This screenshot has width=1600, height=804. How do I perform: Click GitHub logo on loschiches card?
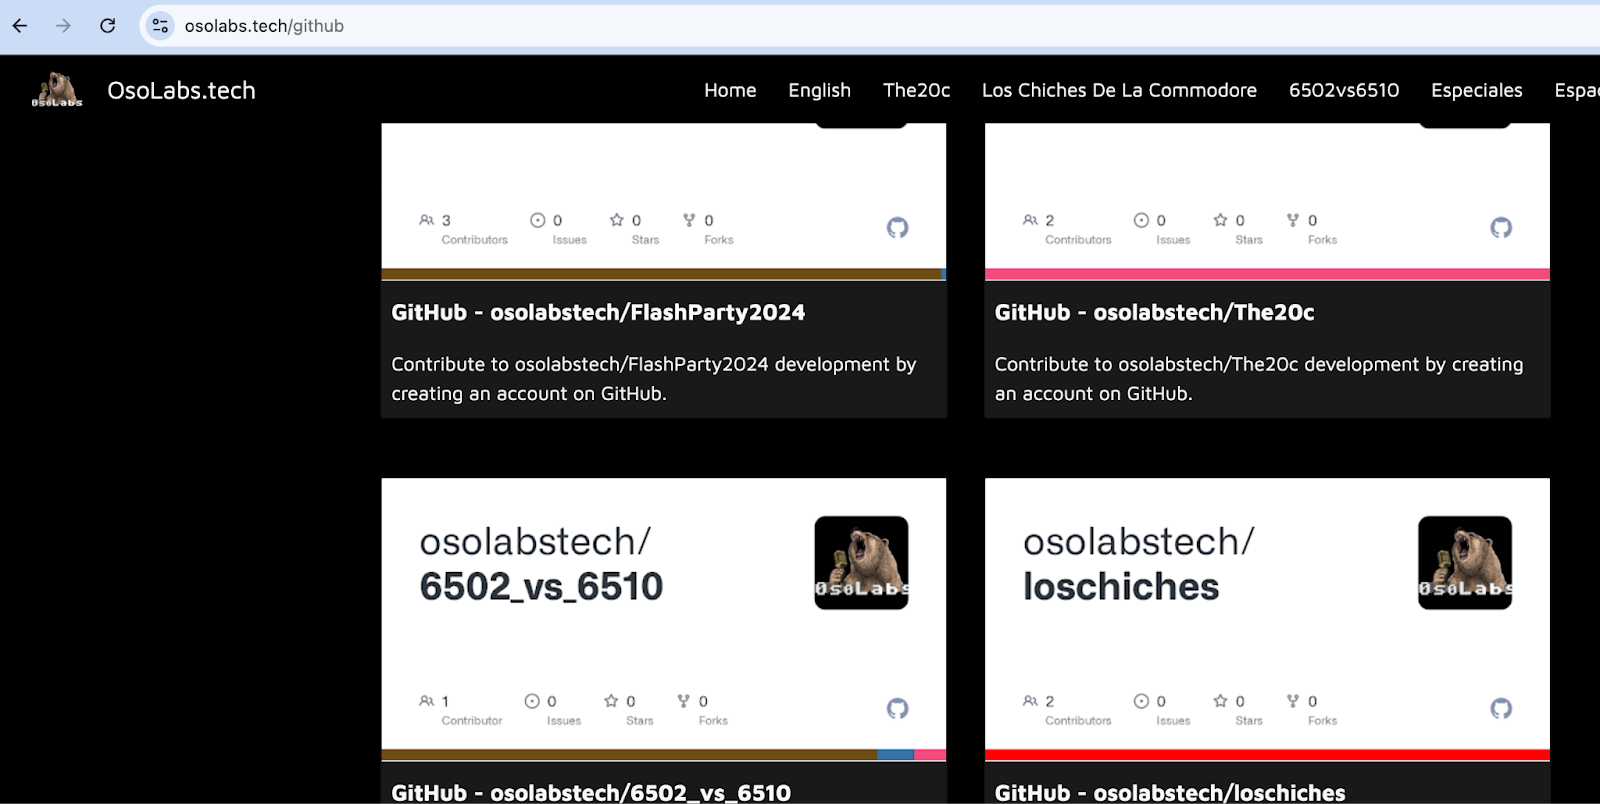[x=1501, y=709]
